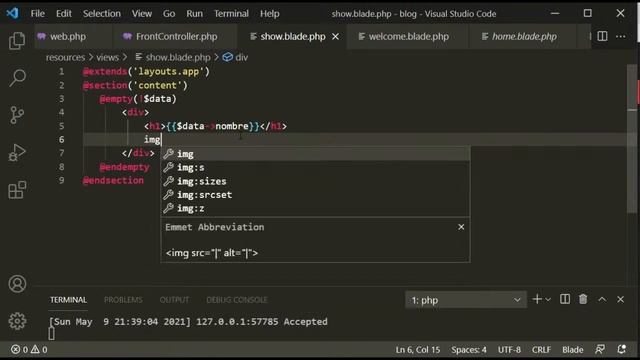The image size is (640, 360).
Task: Click the editor vertical scrollbar
Action: 632,139
